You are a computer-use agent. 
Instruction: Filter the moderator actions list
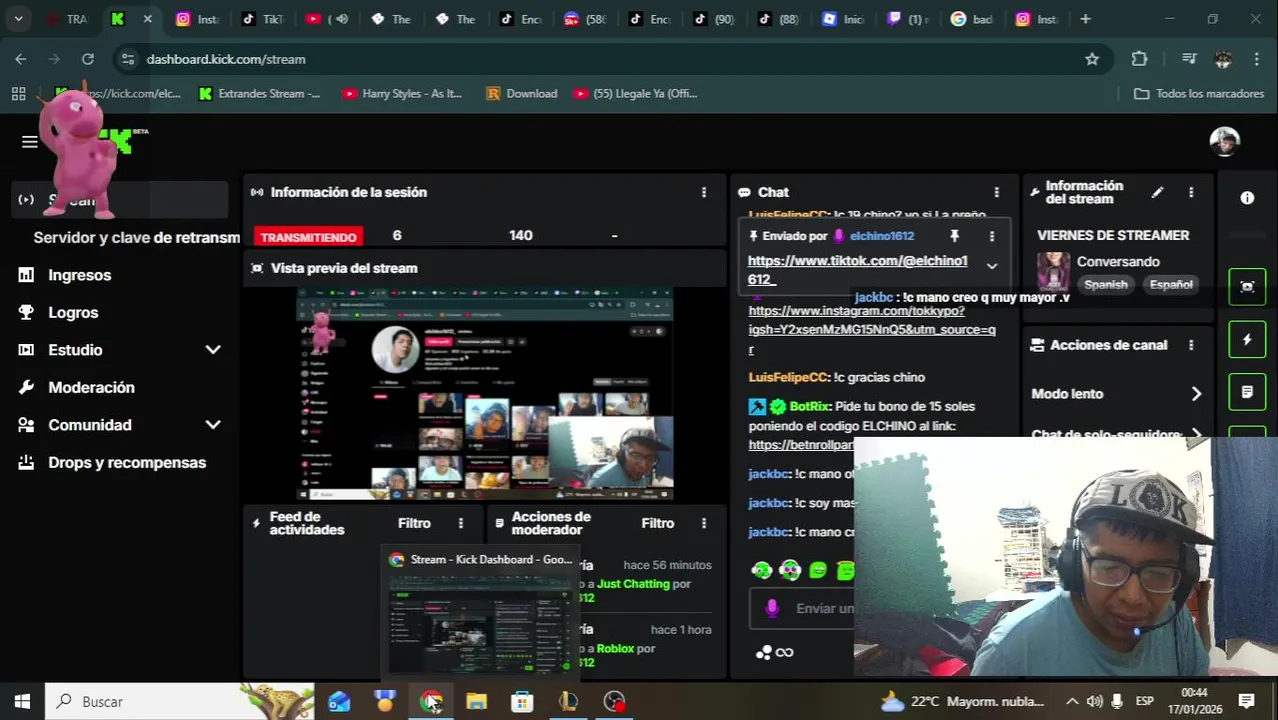657,523
